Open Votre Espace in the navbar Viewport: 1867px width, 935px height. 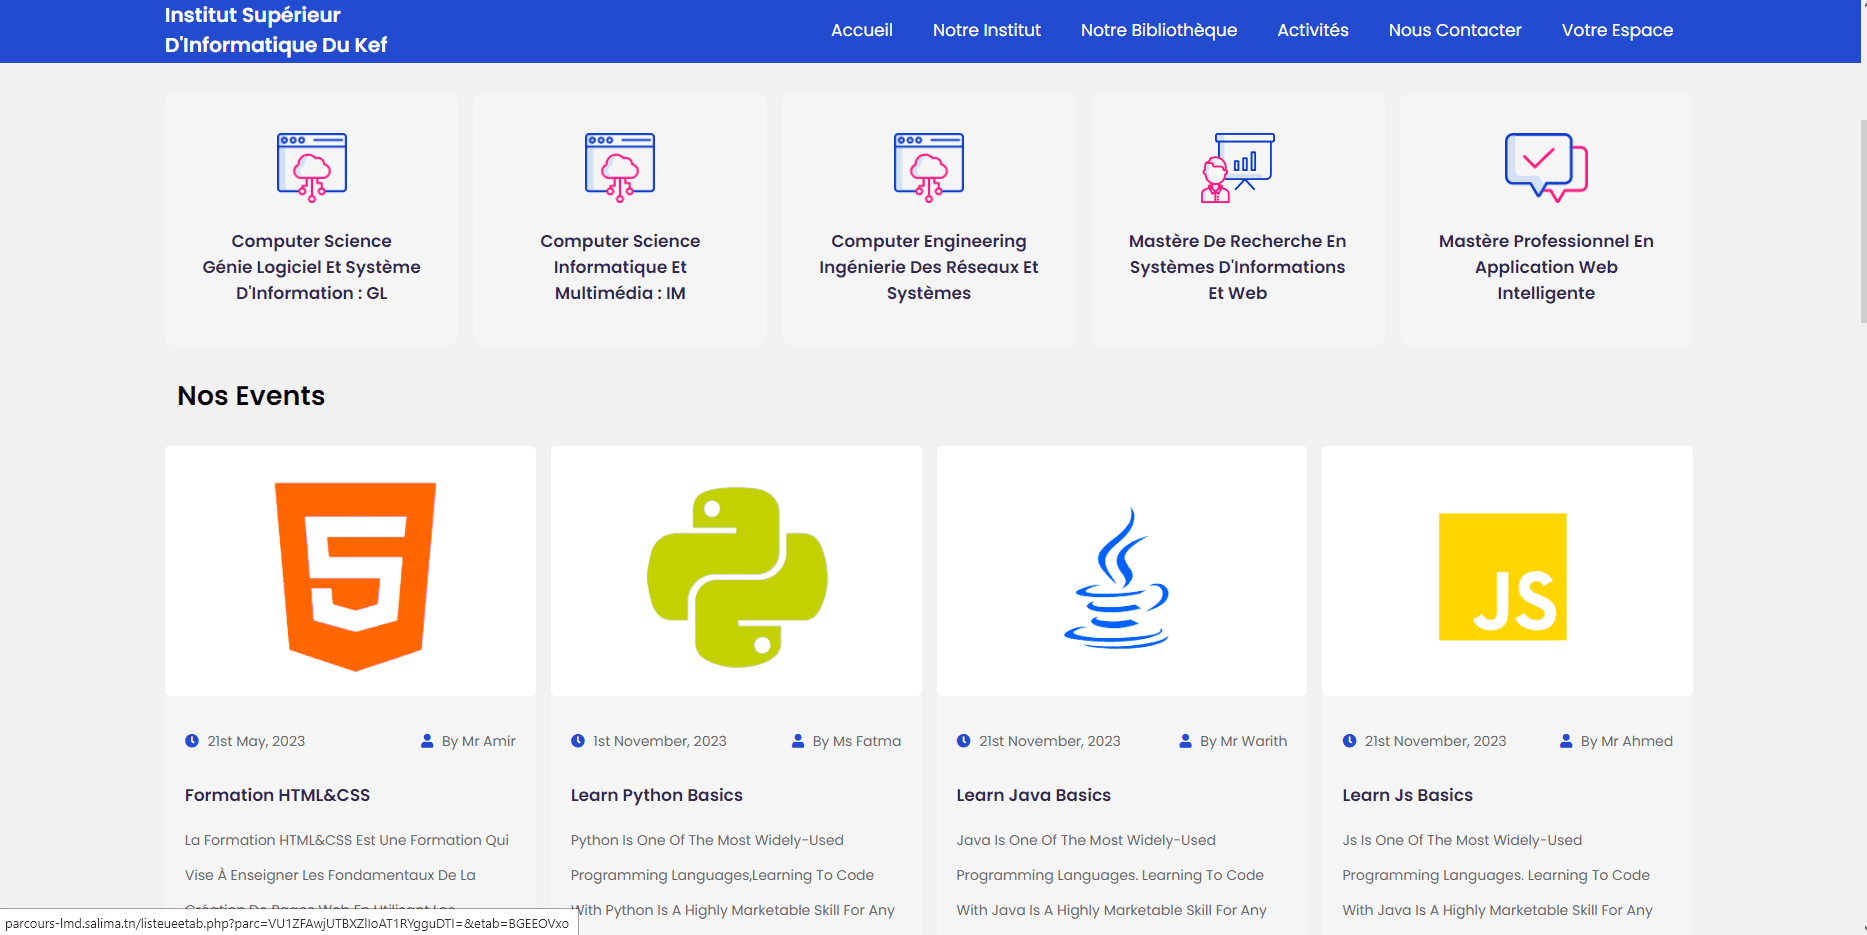(x=1617, y=30)
